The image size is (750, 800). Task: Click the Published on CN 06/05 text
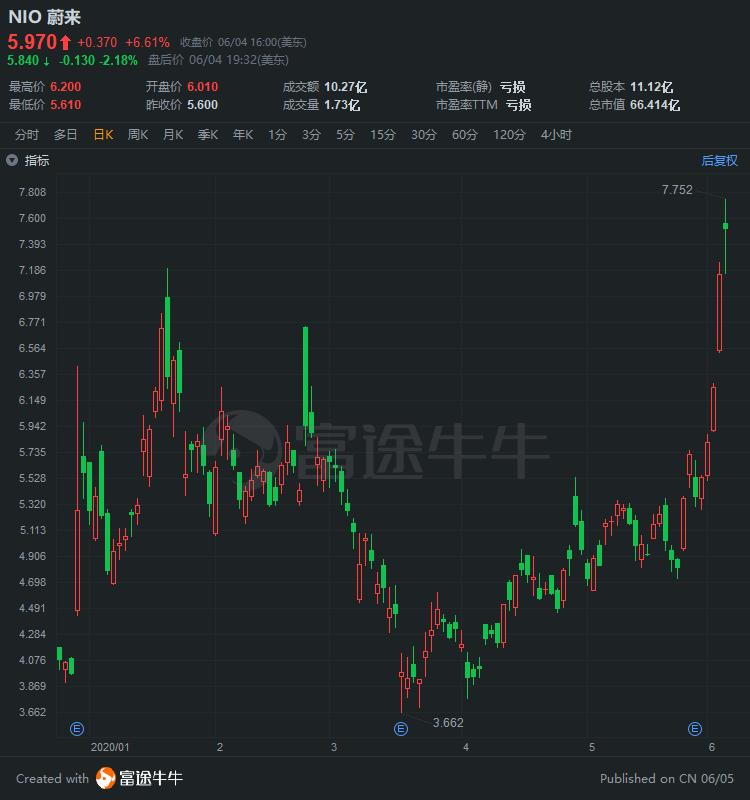tap(667, 779)
